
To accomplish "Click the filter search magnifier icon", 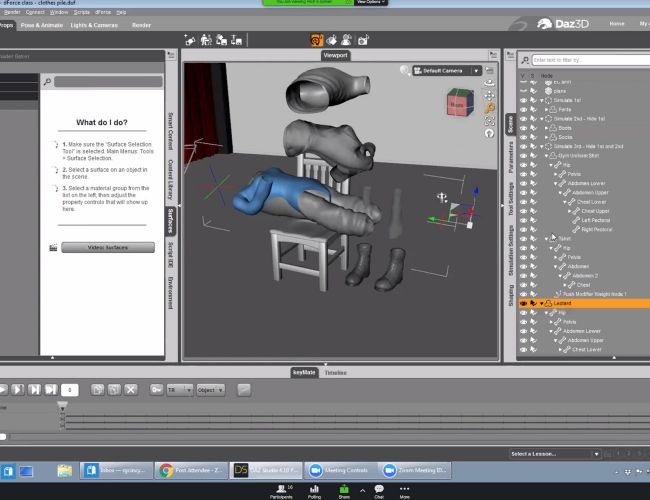I will coord(524,60).
